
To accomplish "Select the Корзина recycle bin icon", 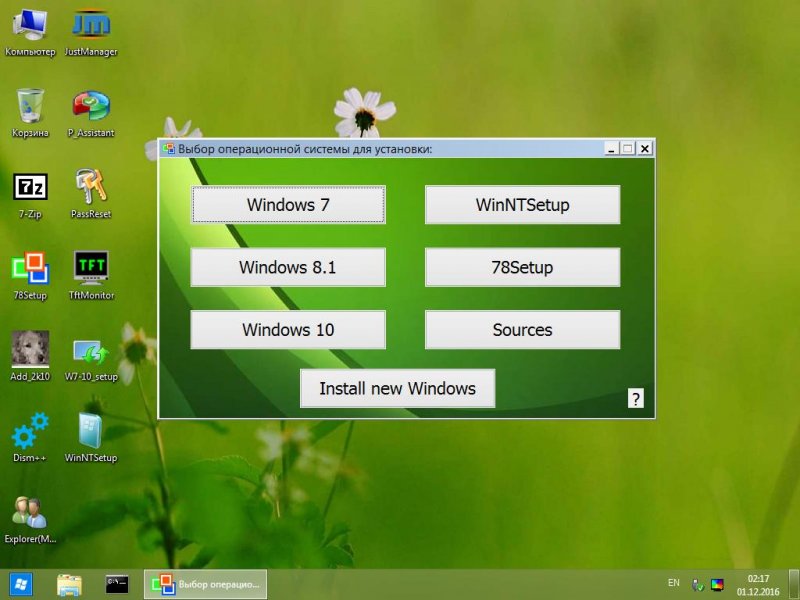I will (x=30, y=113).
